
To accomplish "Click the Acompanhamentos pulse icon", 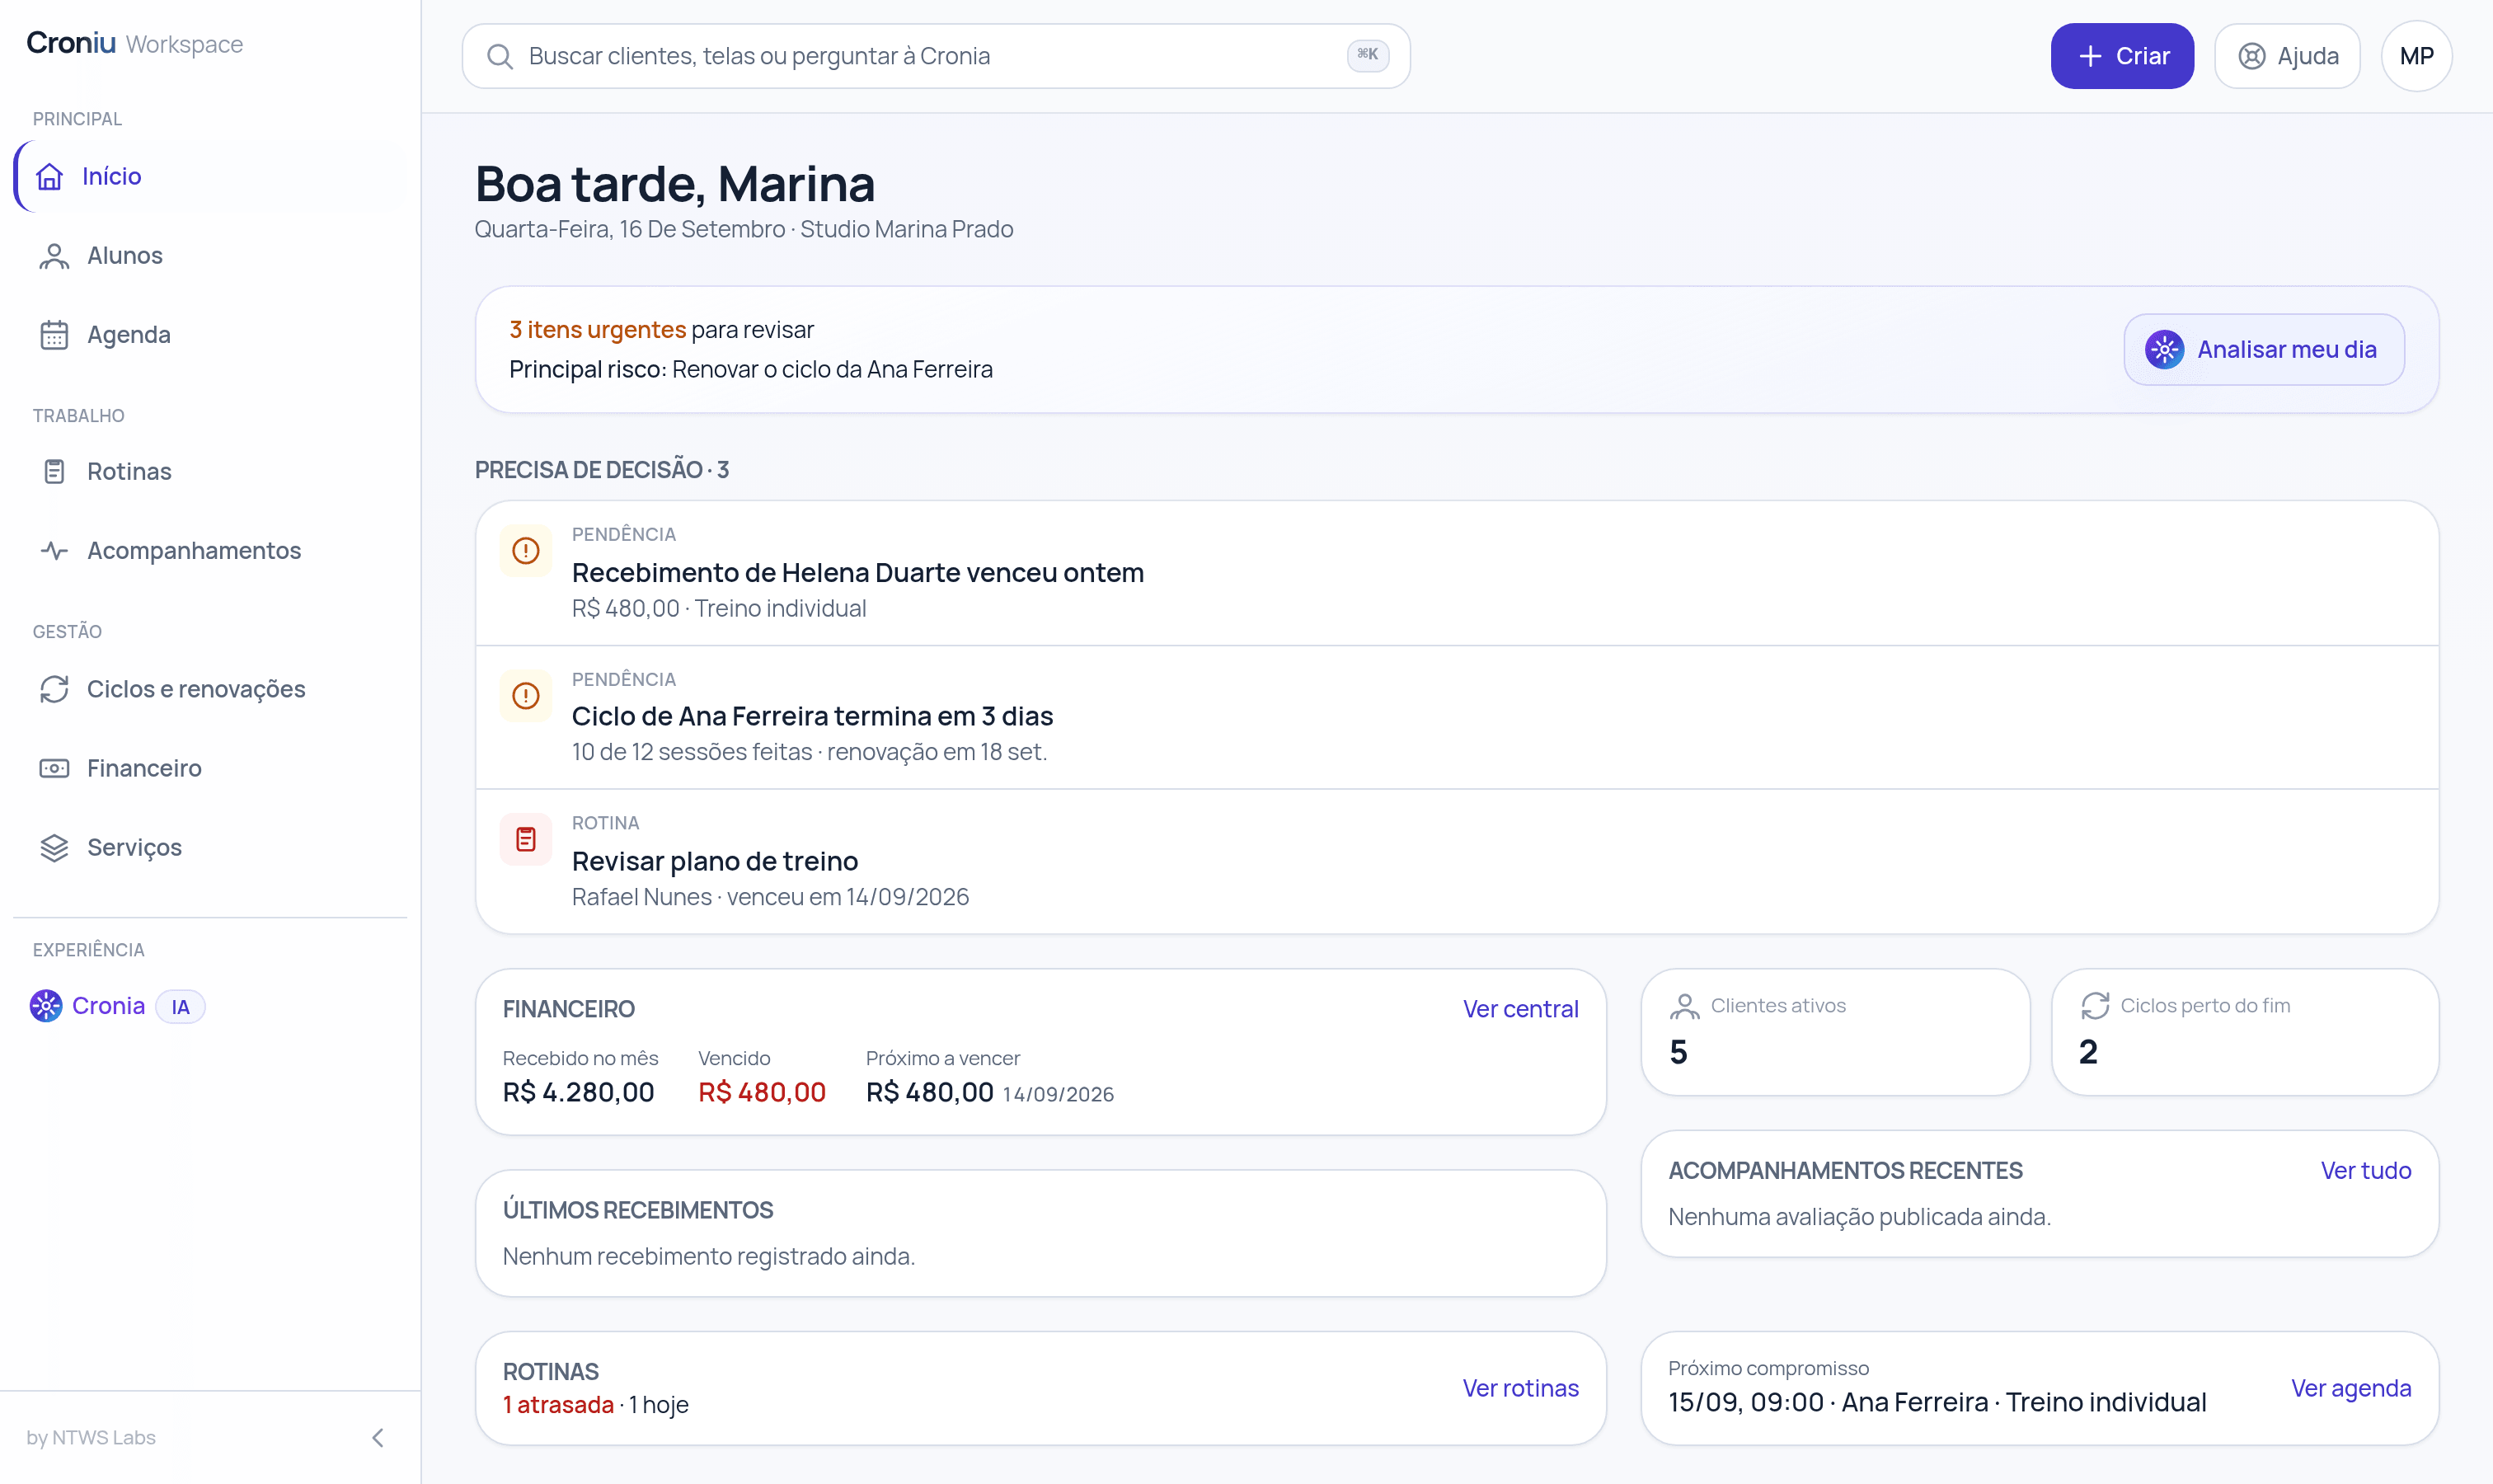I will pyautogui.click(x=54, y=550).
